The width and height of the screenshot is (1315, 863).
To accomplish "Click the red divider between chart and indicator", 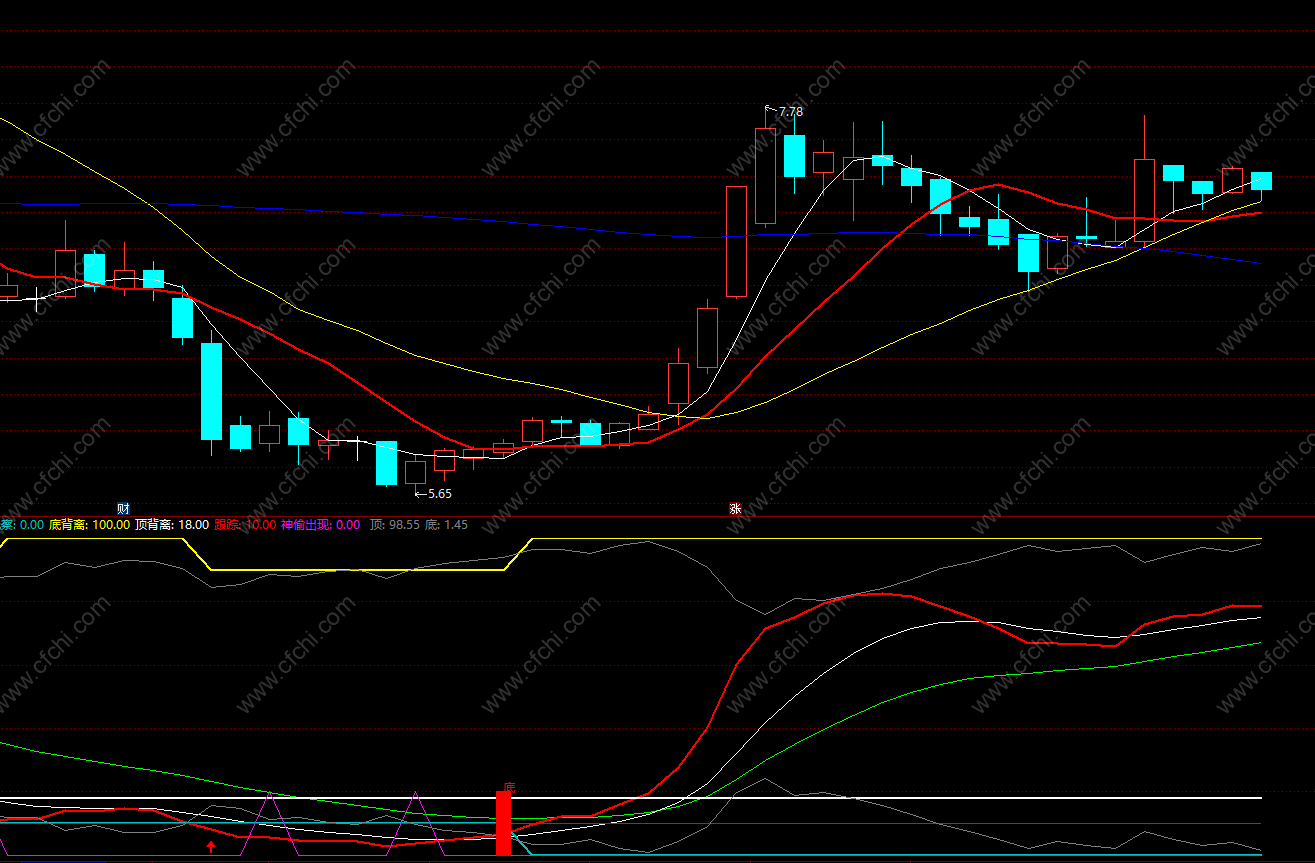I will point(657,516).
